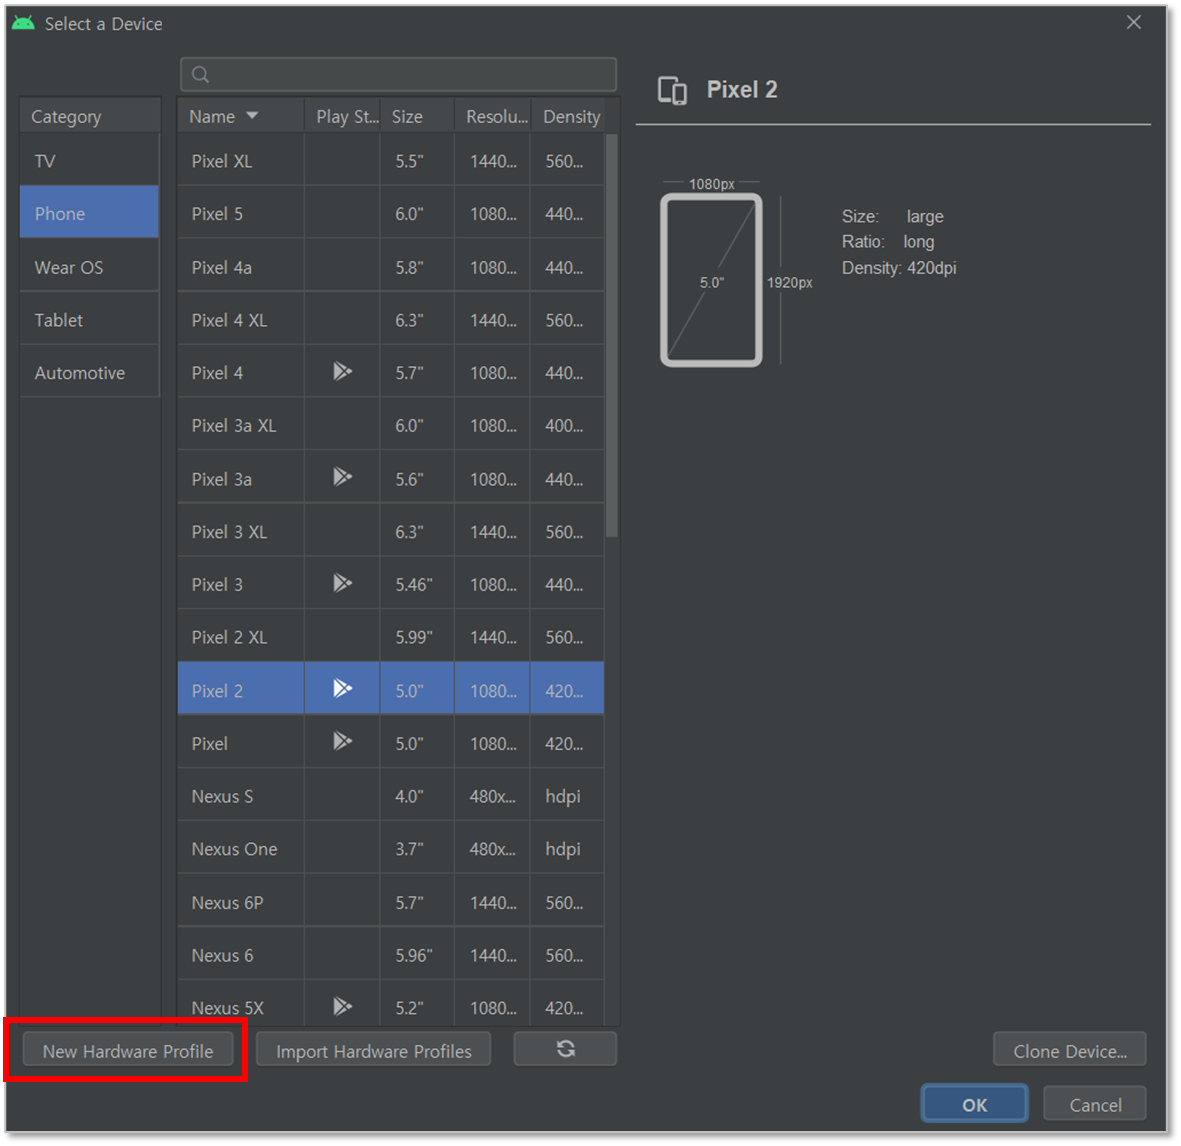Confirm with the OK button
The image size is (1181, 1146).
[x=974, y=1105]
